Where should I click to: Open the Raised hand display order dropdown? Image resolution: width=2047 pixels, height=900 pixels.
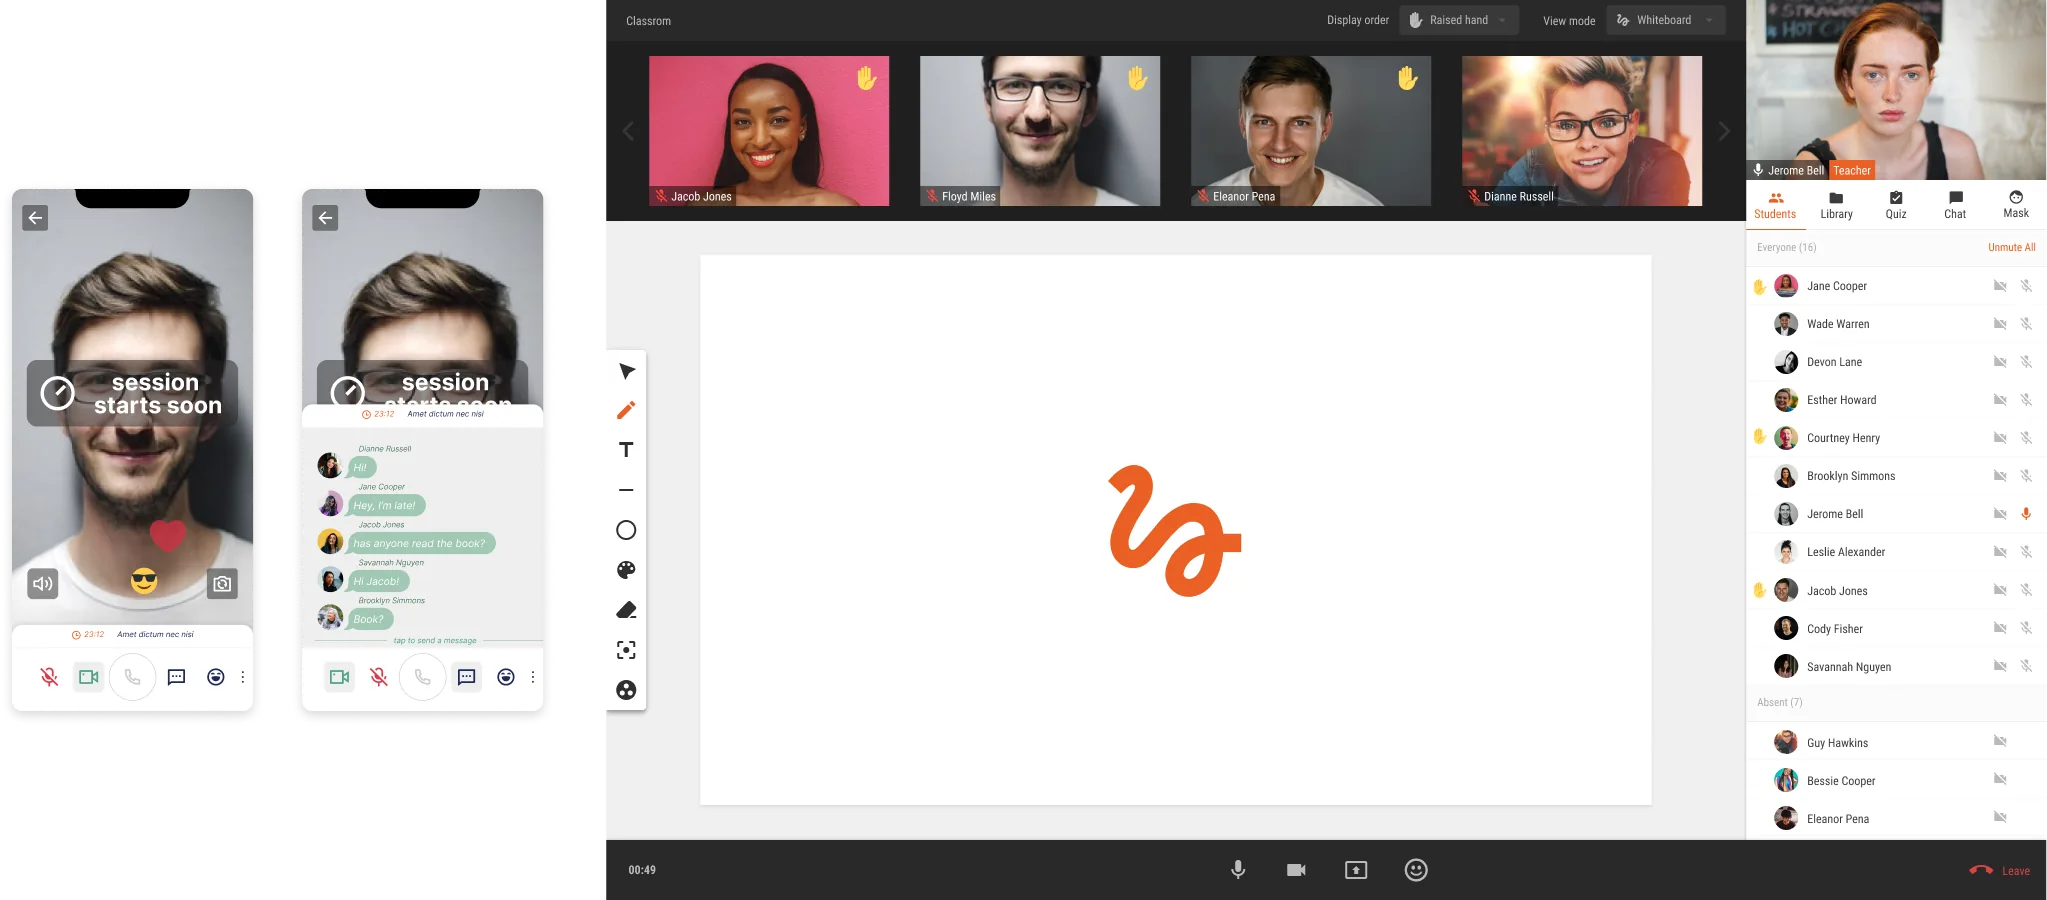tap(1459, 20)
